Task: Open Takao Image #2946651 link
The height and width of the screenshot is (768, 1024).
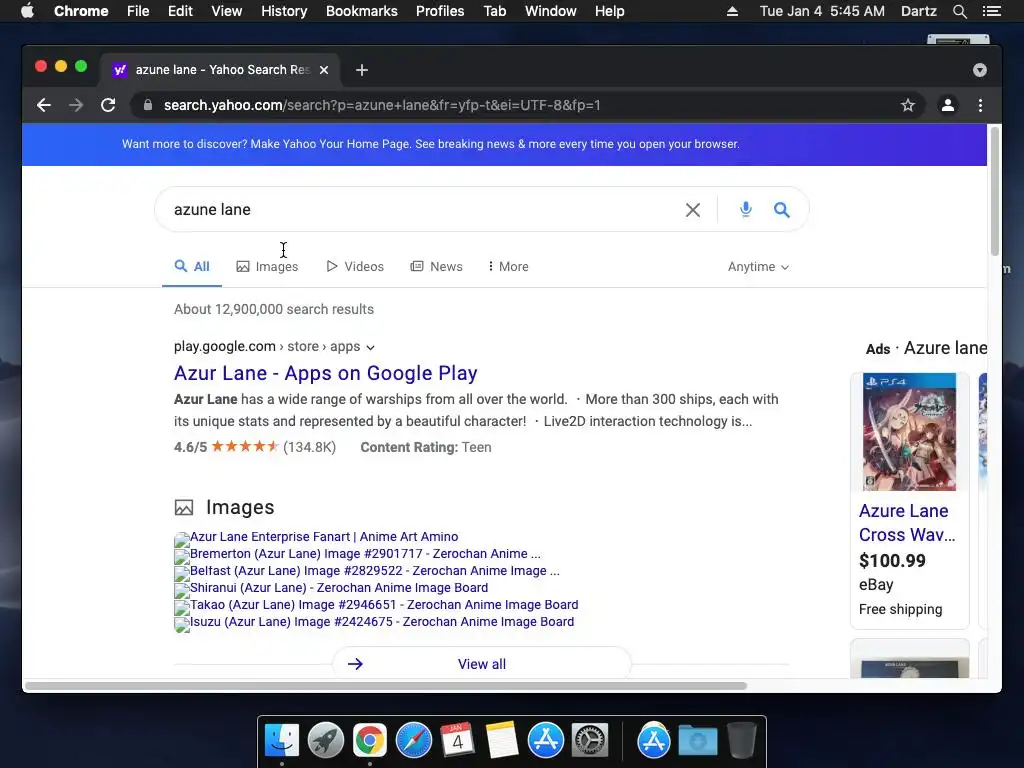Action: coord(384,605)
